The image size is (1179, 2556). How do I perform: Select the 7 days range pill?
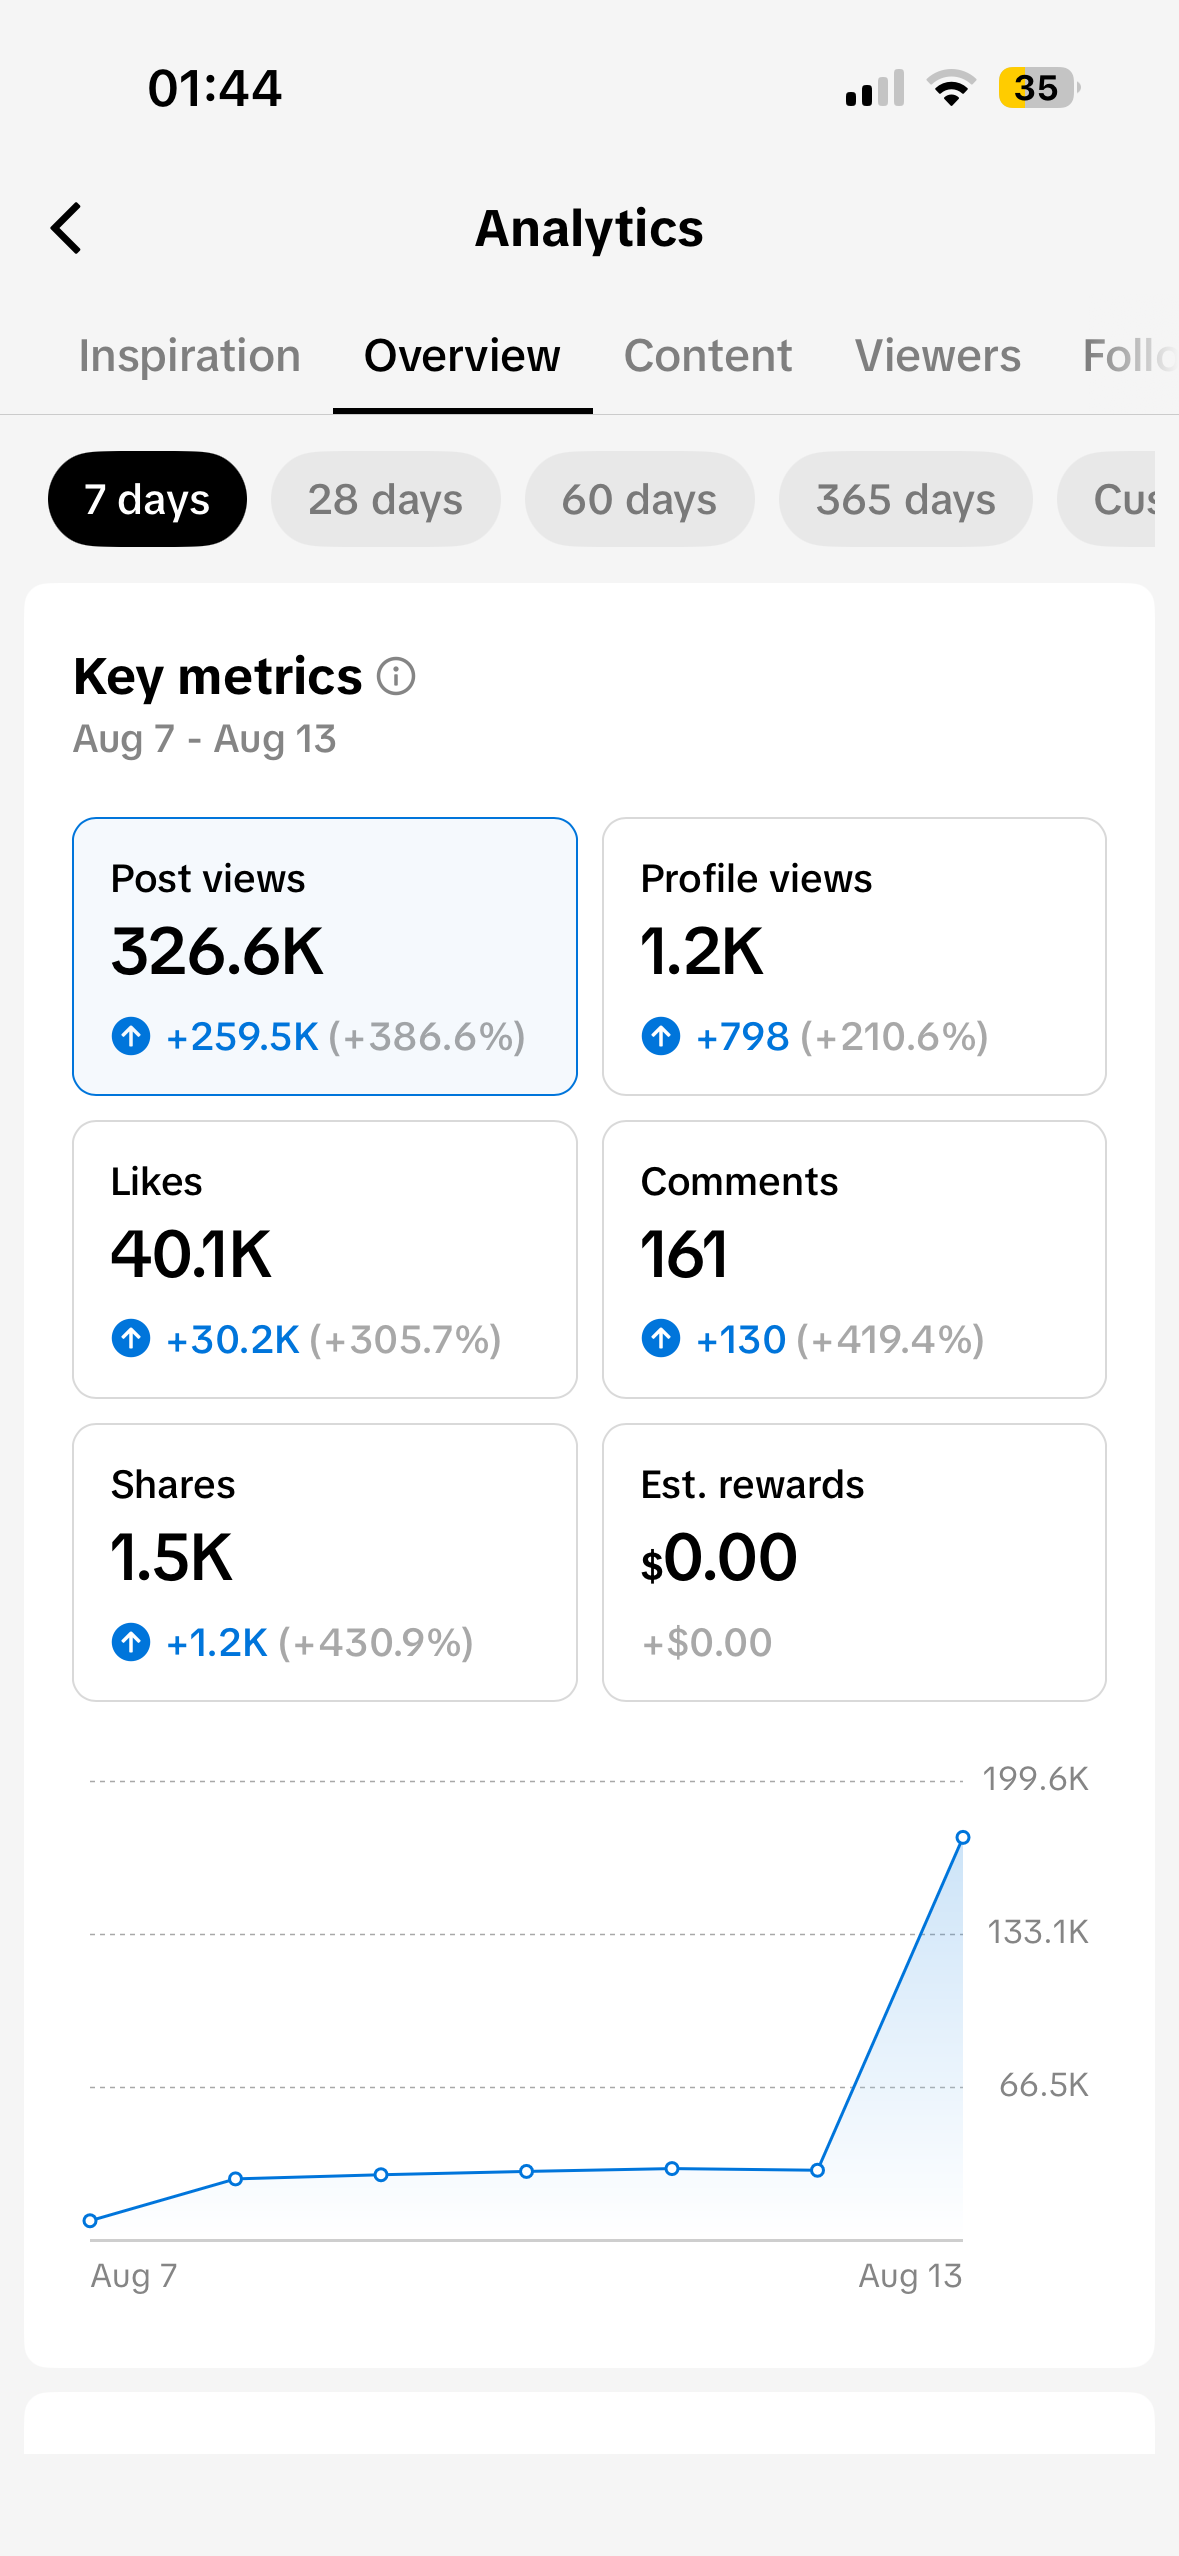147,499
